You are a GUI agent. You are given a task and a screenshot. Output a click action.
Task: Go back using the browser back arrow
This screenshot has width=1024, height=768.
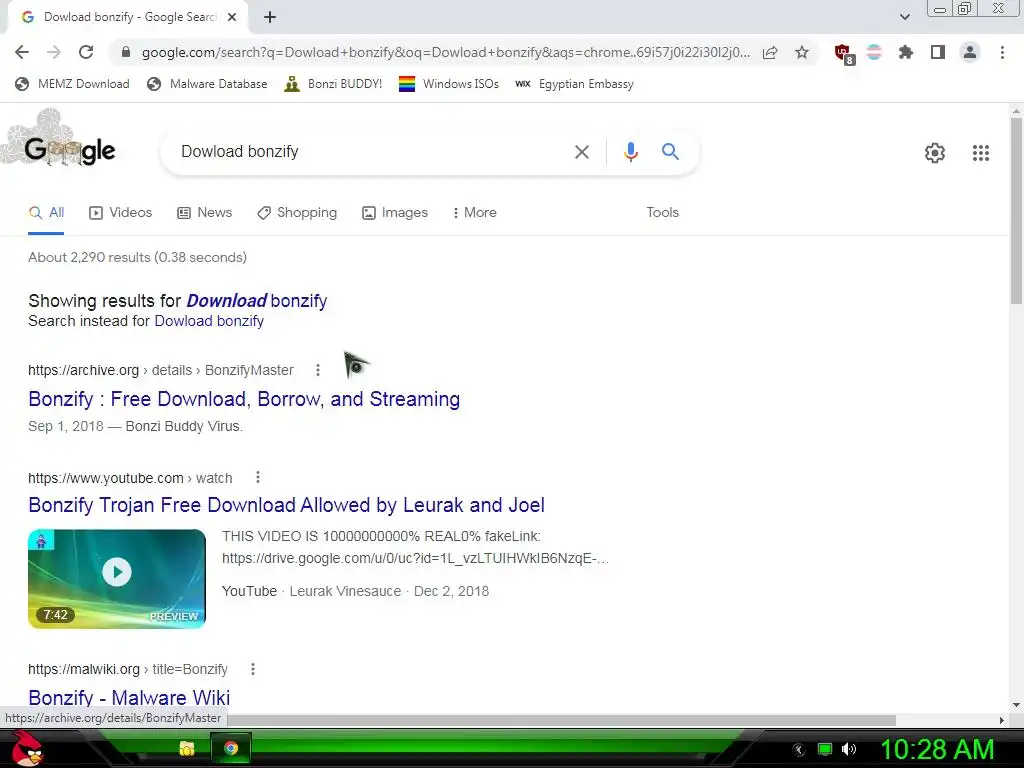[x=22, y=52]
